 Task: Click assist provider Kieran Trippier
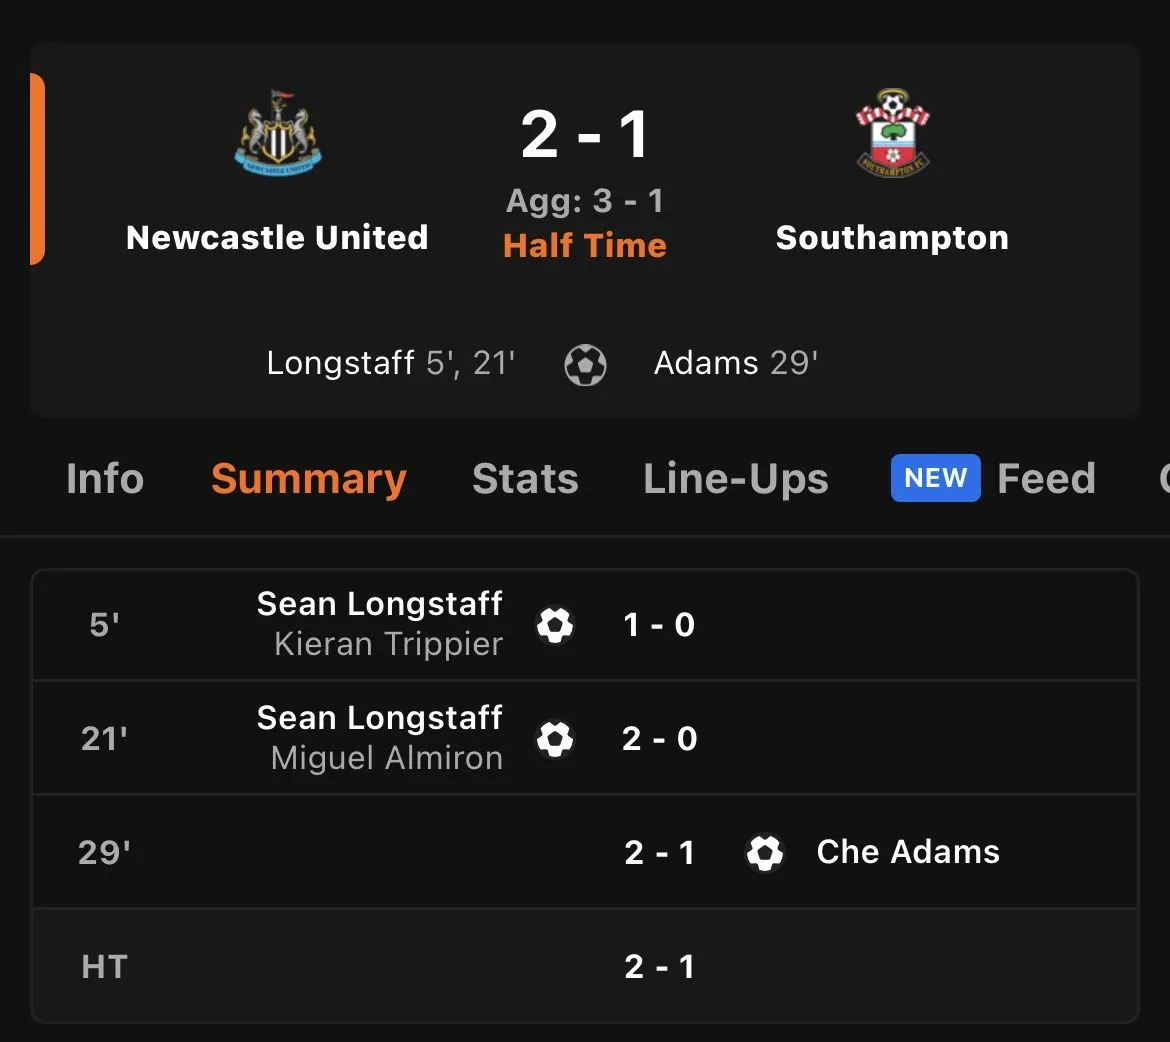click(388, 645)
